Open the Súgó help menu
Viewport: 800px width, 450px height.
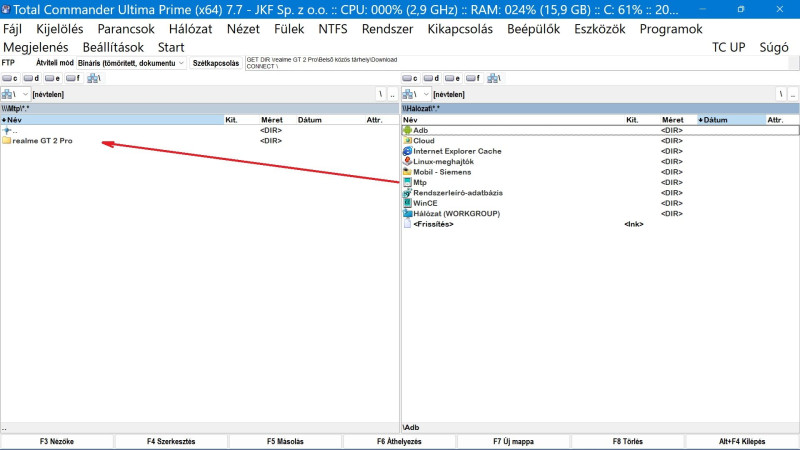pos(774,47)
